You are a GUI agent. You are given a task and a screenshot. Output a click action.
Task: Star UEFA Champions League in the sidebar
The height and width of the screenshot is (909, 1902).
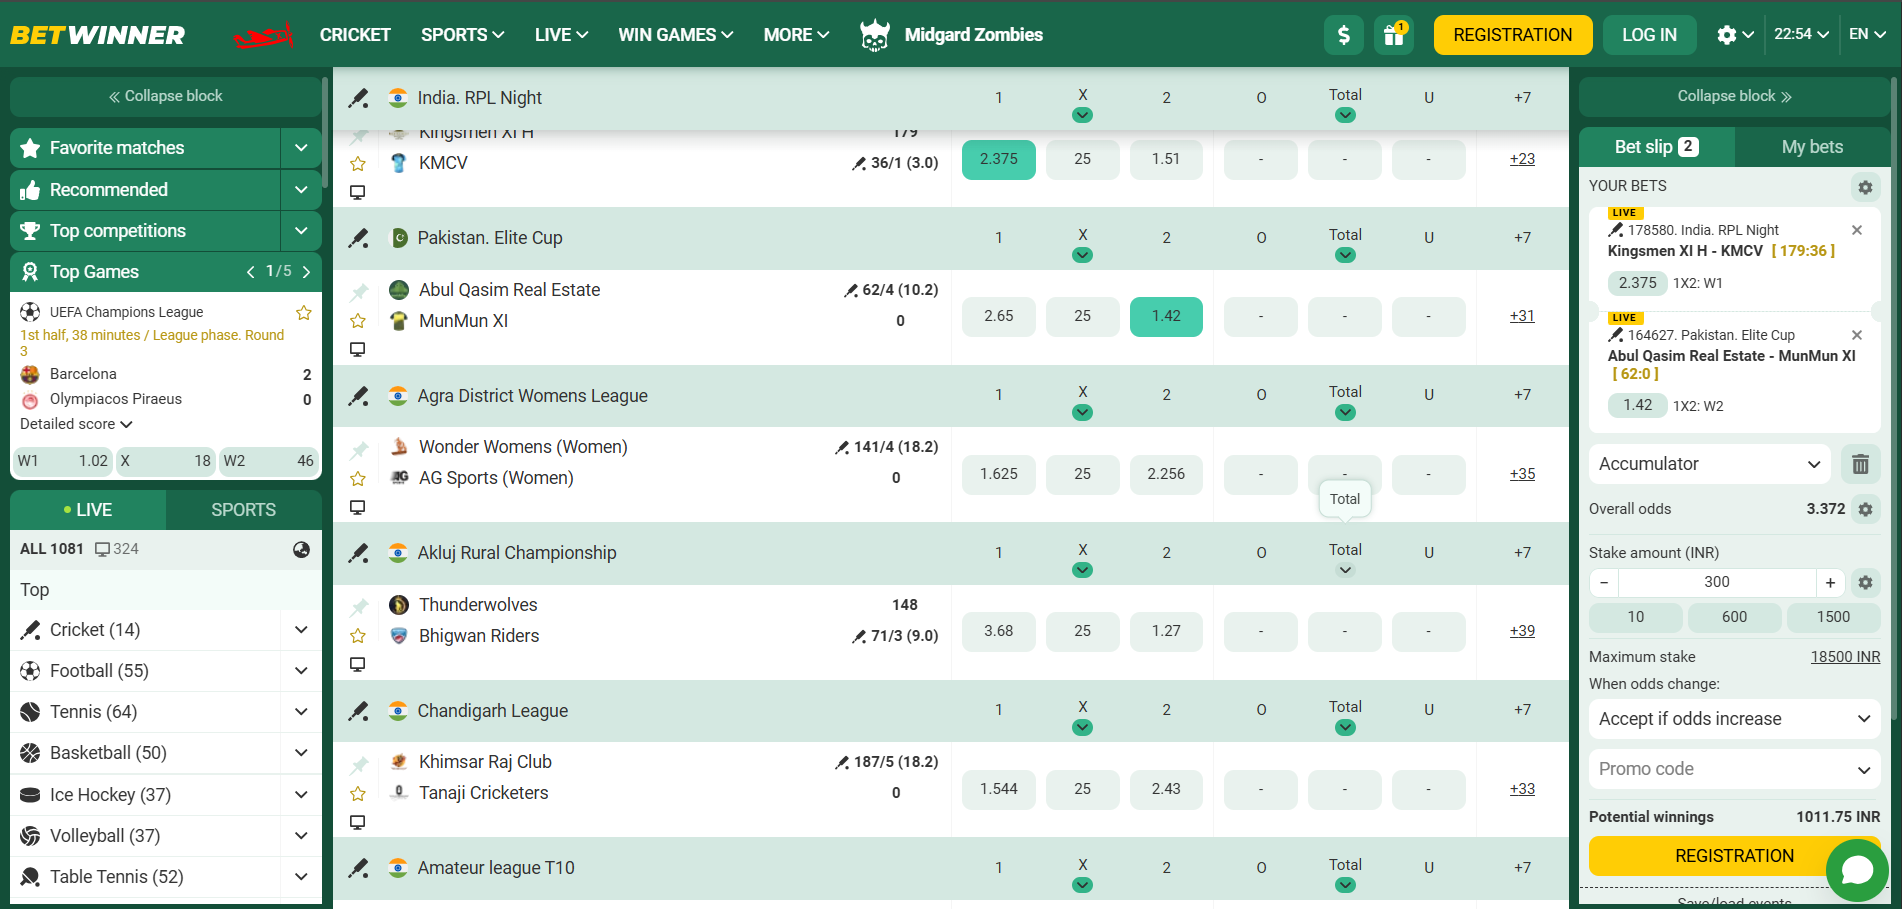click(303, 312)
